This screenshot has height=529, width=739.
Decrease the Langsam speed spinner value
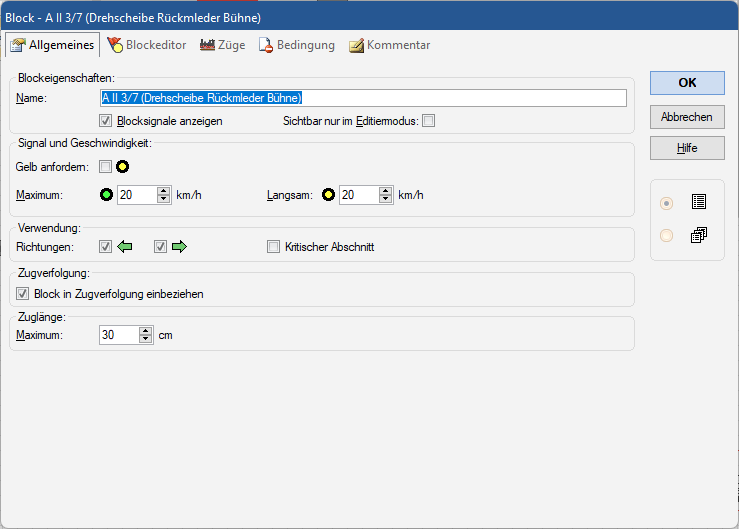(386, 200)
